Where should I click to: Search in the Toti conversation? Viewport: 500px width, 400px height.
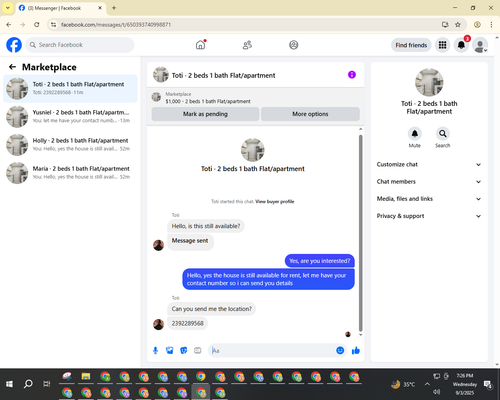tap(443, 134)
